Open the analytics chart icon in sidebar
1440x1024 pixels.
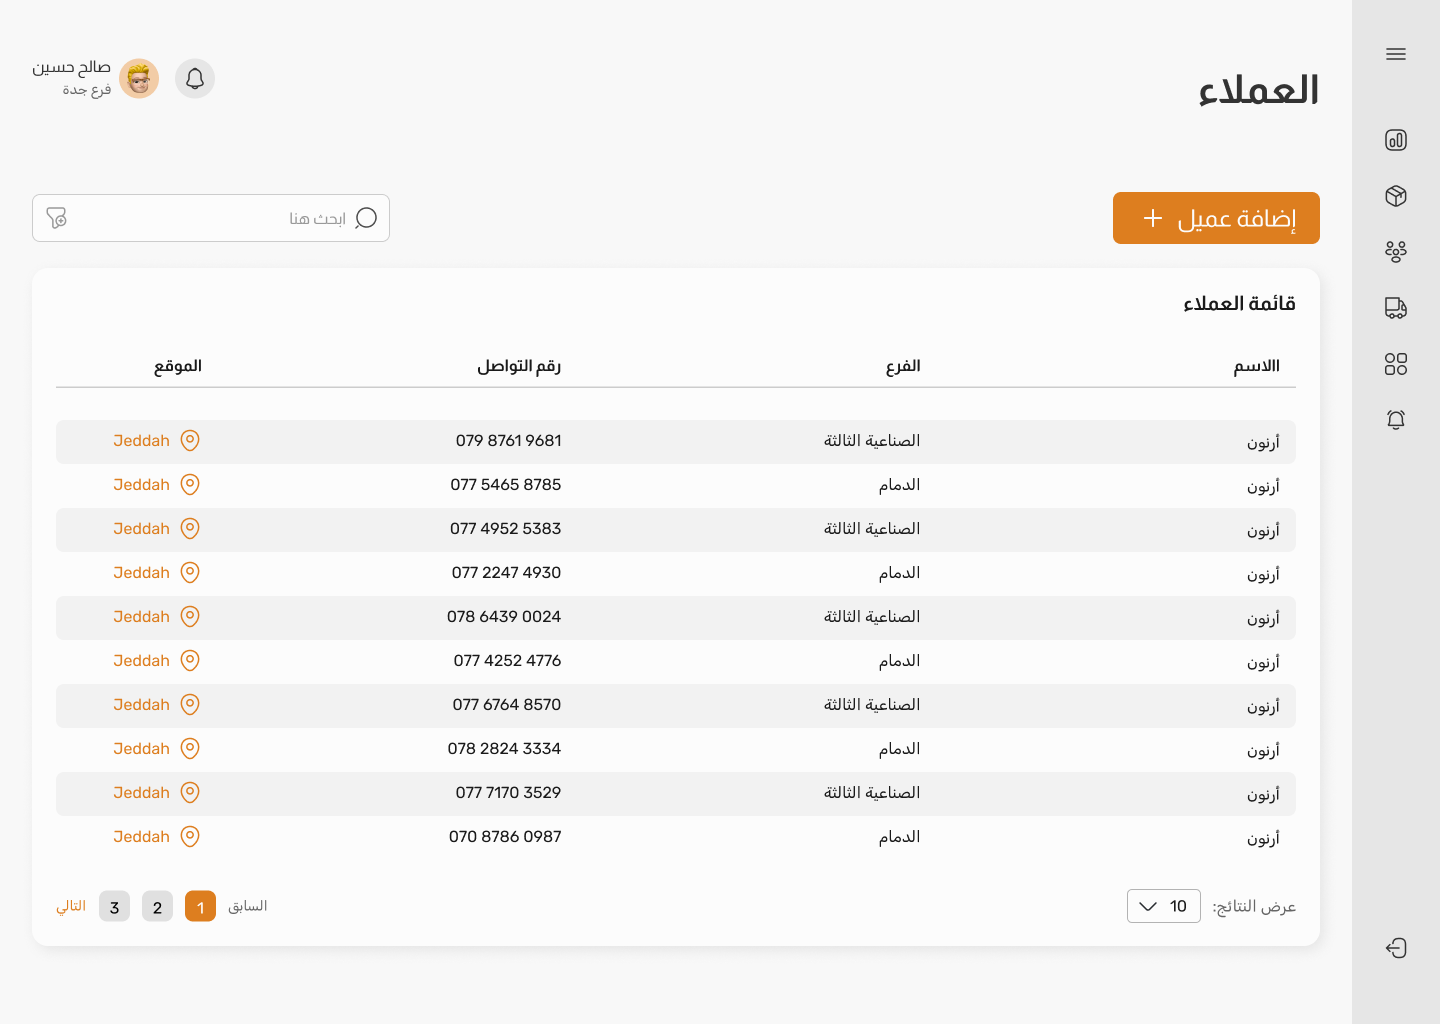(x=1396, y=140)
